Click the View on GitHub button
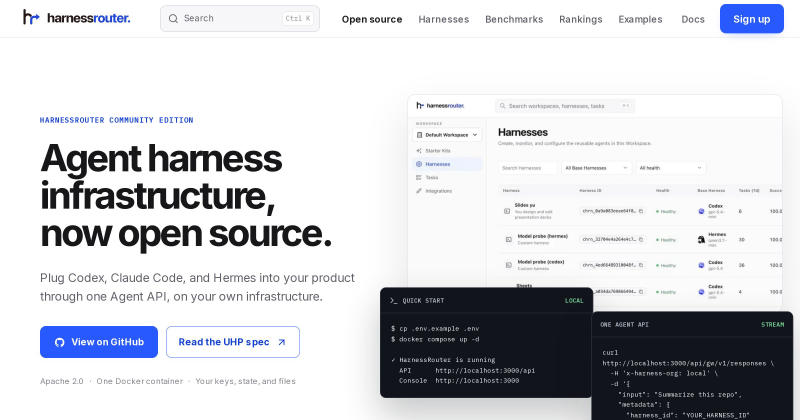The height and width of the screenshot is (420, 800). (99, 342)
